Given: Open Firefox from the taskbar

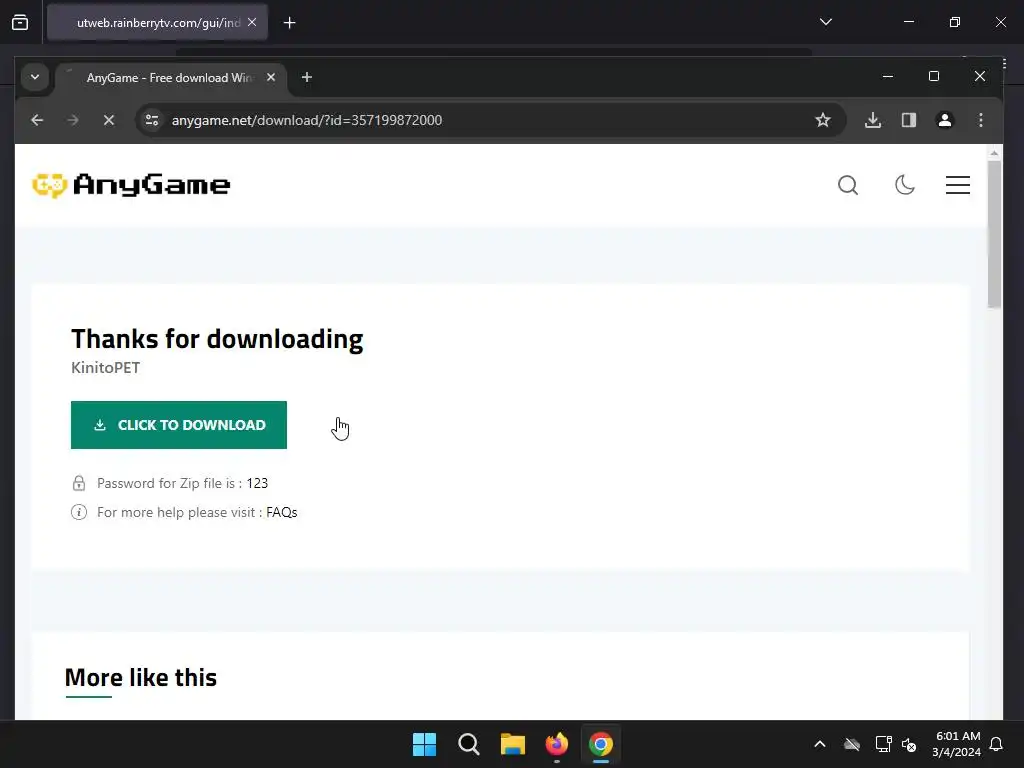Looking at the screenshot, I should click(x=556, y=744).
